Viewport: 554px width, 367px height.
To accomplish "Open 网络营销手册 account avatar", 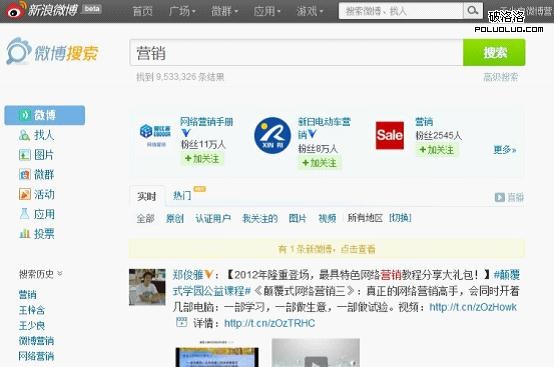I will pyautogui.click(x=156, y=135).
